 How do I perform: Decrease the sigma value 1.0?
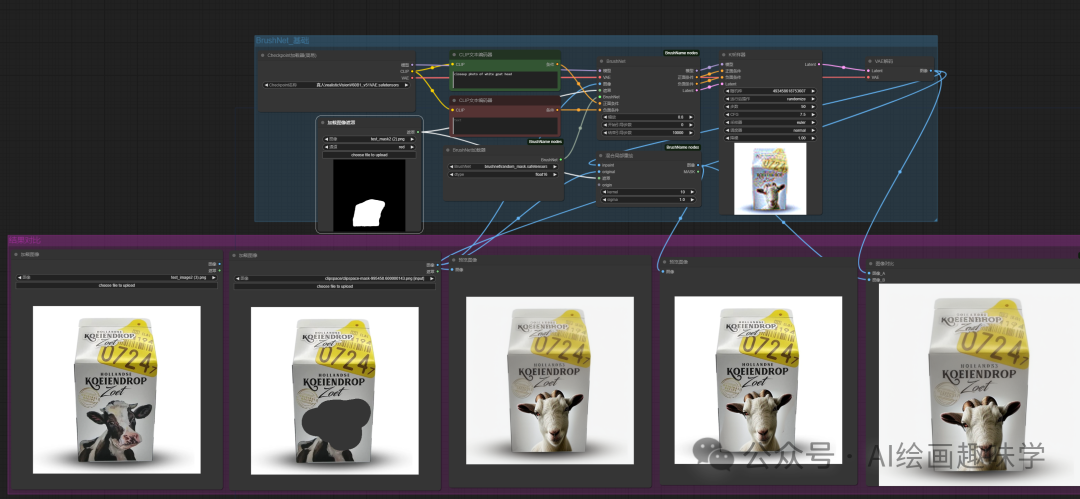tap(605, 199)
